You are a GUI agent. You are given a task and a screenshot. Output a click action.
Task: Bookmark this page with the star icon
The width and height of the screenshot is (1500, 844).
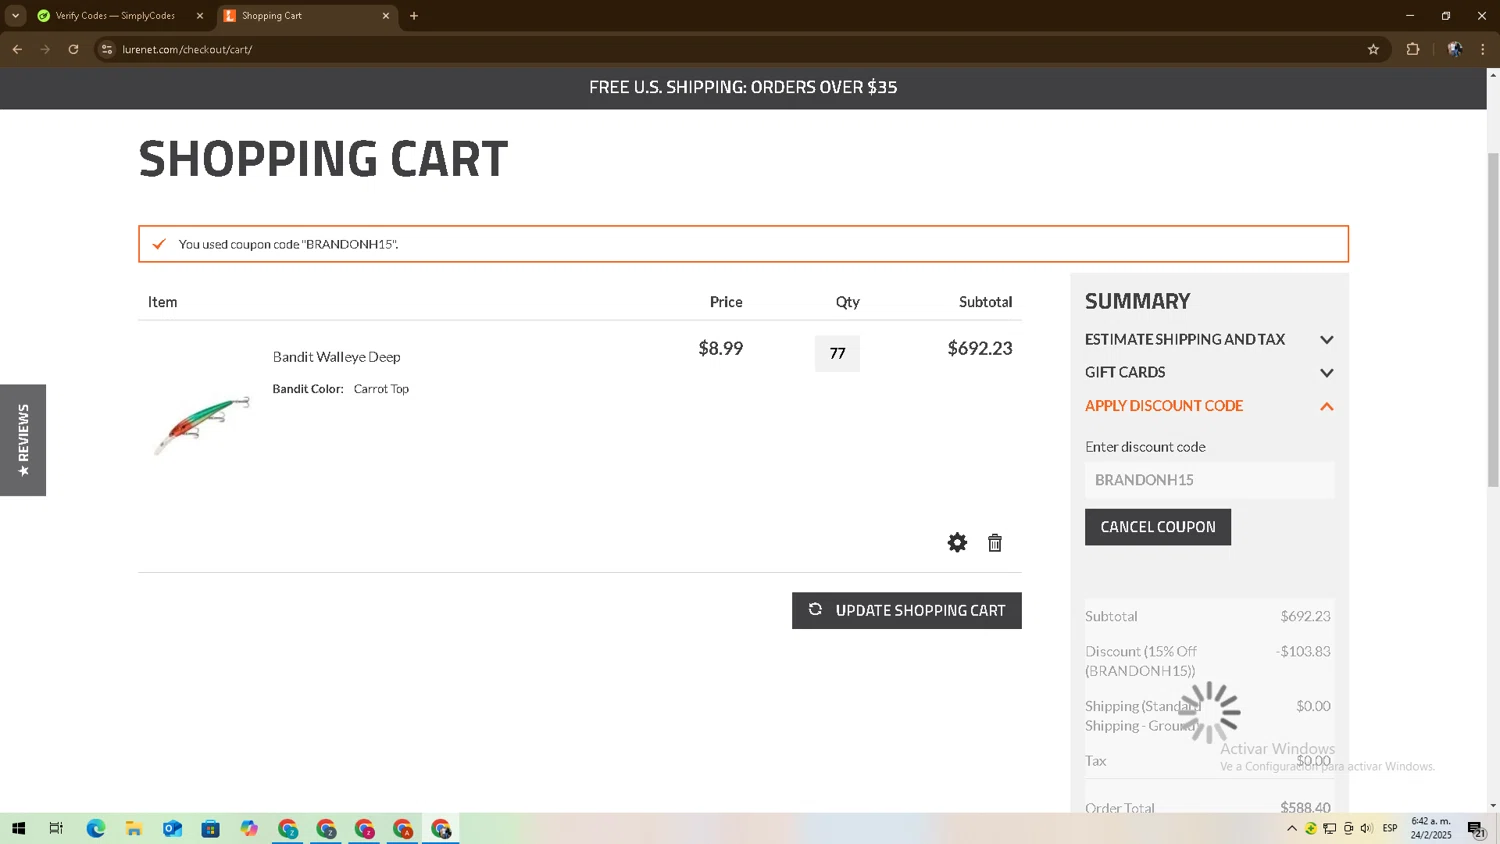point(1373,49)
